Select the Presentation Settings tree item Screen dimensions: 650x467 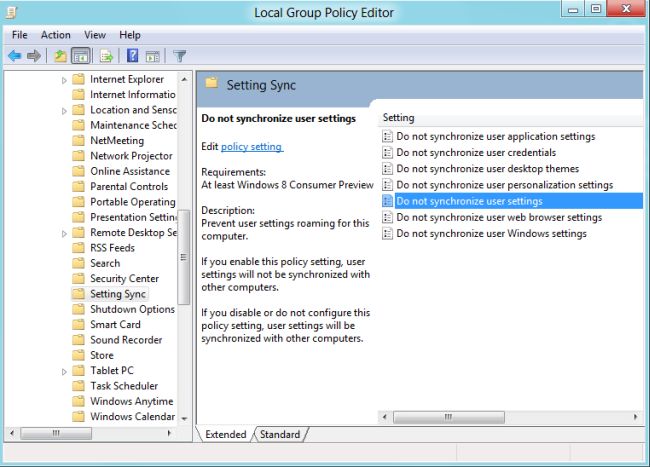tap(133, 217)
